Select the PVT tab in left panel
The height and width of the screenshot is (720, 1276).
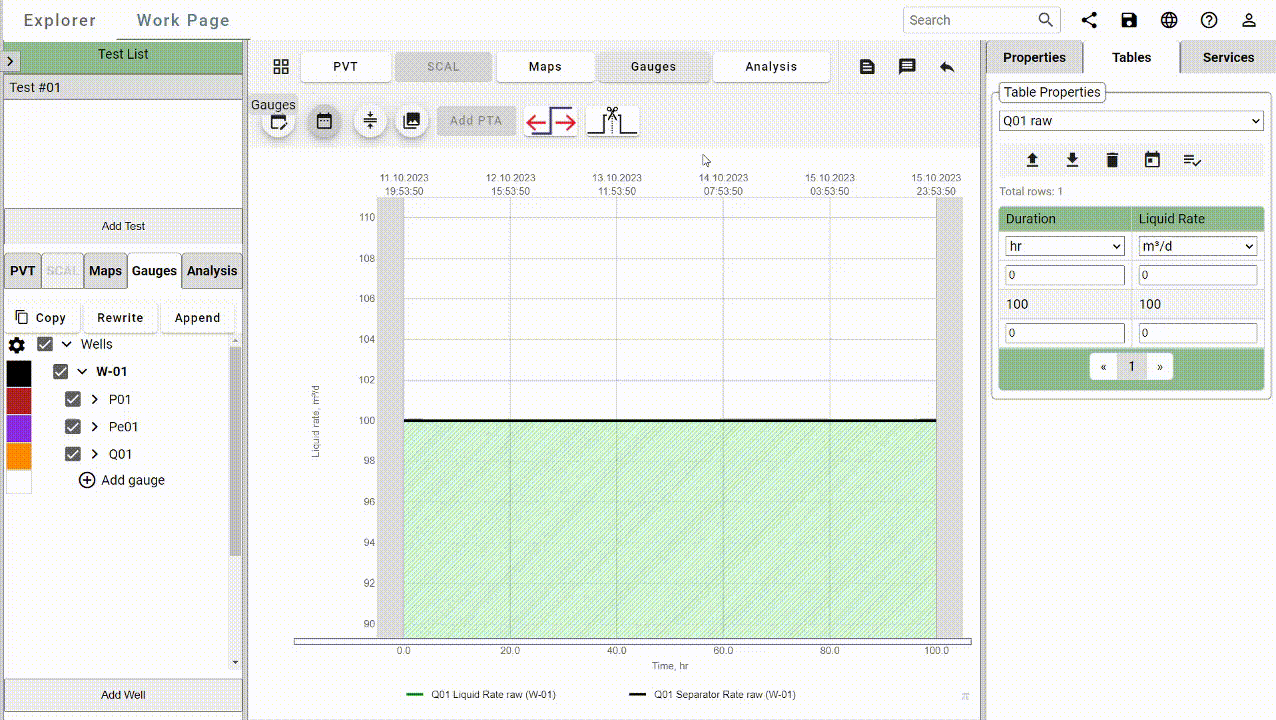pyautogui.click(x=23, y=271)
